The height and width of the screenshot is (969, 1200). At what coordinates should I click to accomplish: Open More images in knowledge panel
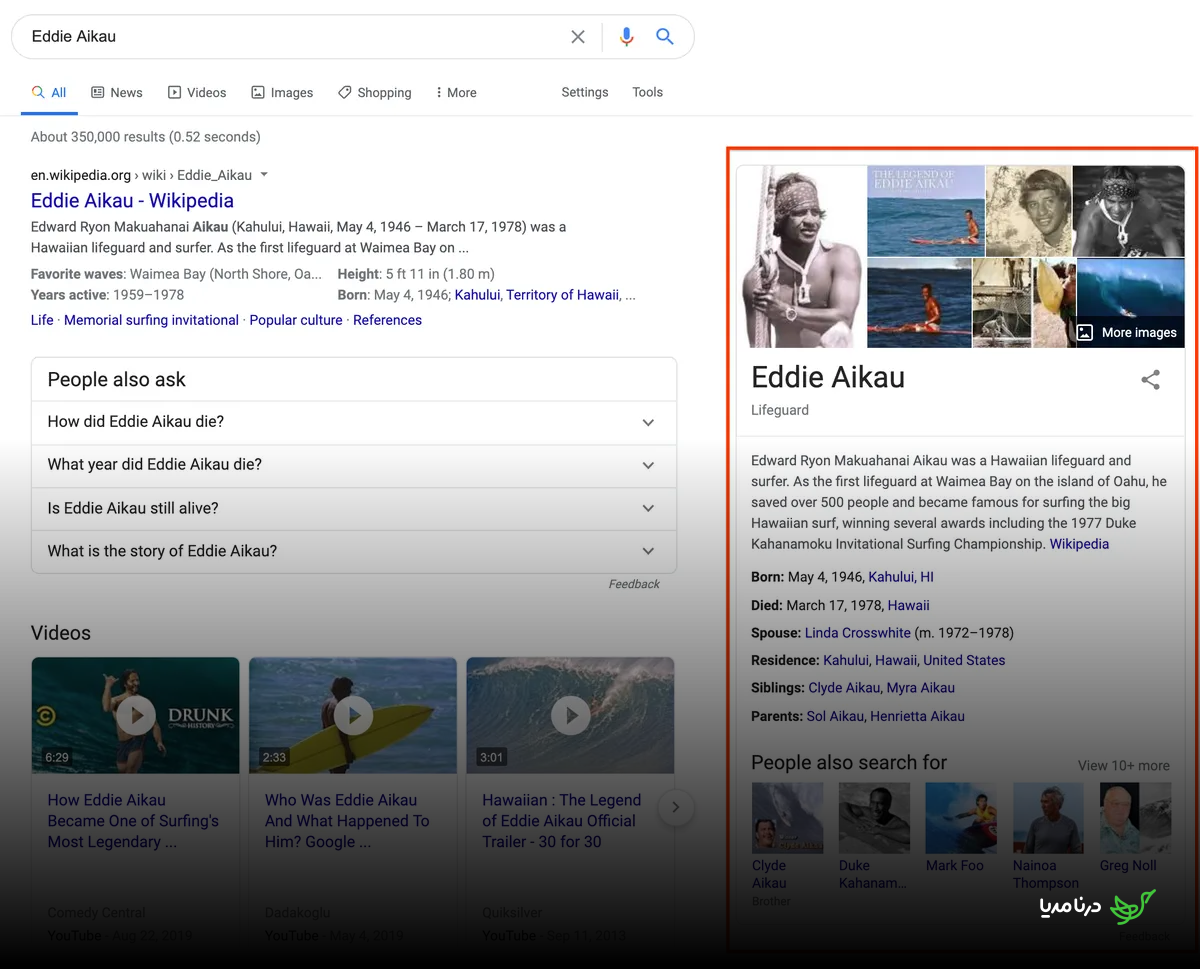(1127, 333)
